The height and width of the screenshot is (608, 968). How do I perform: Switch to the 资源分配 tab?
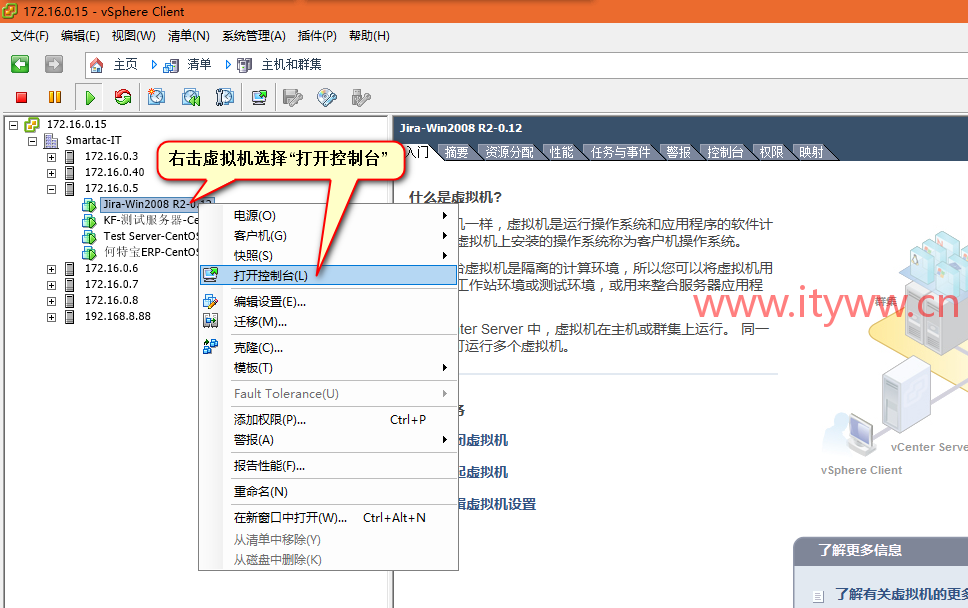click(509, 152)
